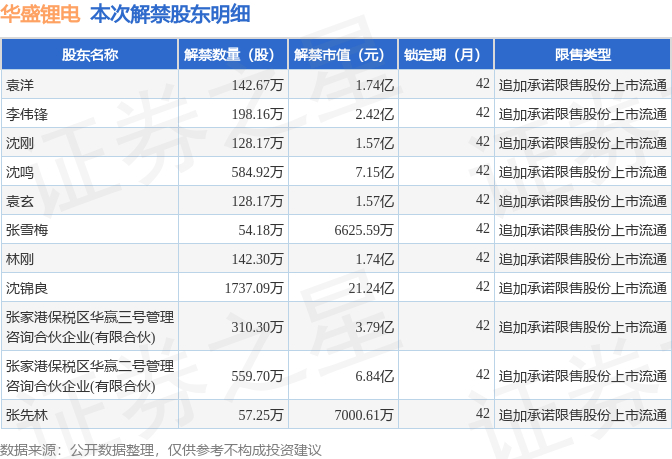Click the 310.30万 quantity value

pos(257,327)
